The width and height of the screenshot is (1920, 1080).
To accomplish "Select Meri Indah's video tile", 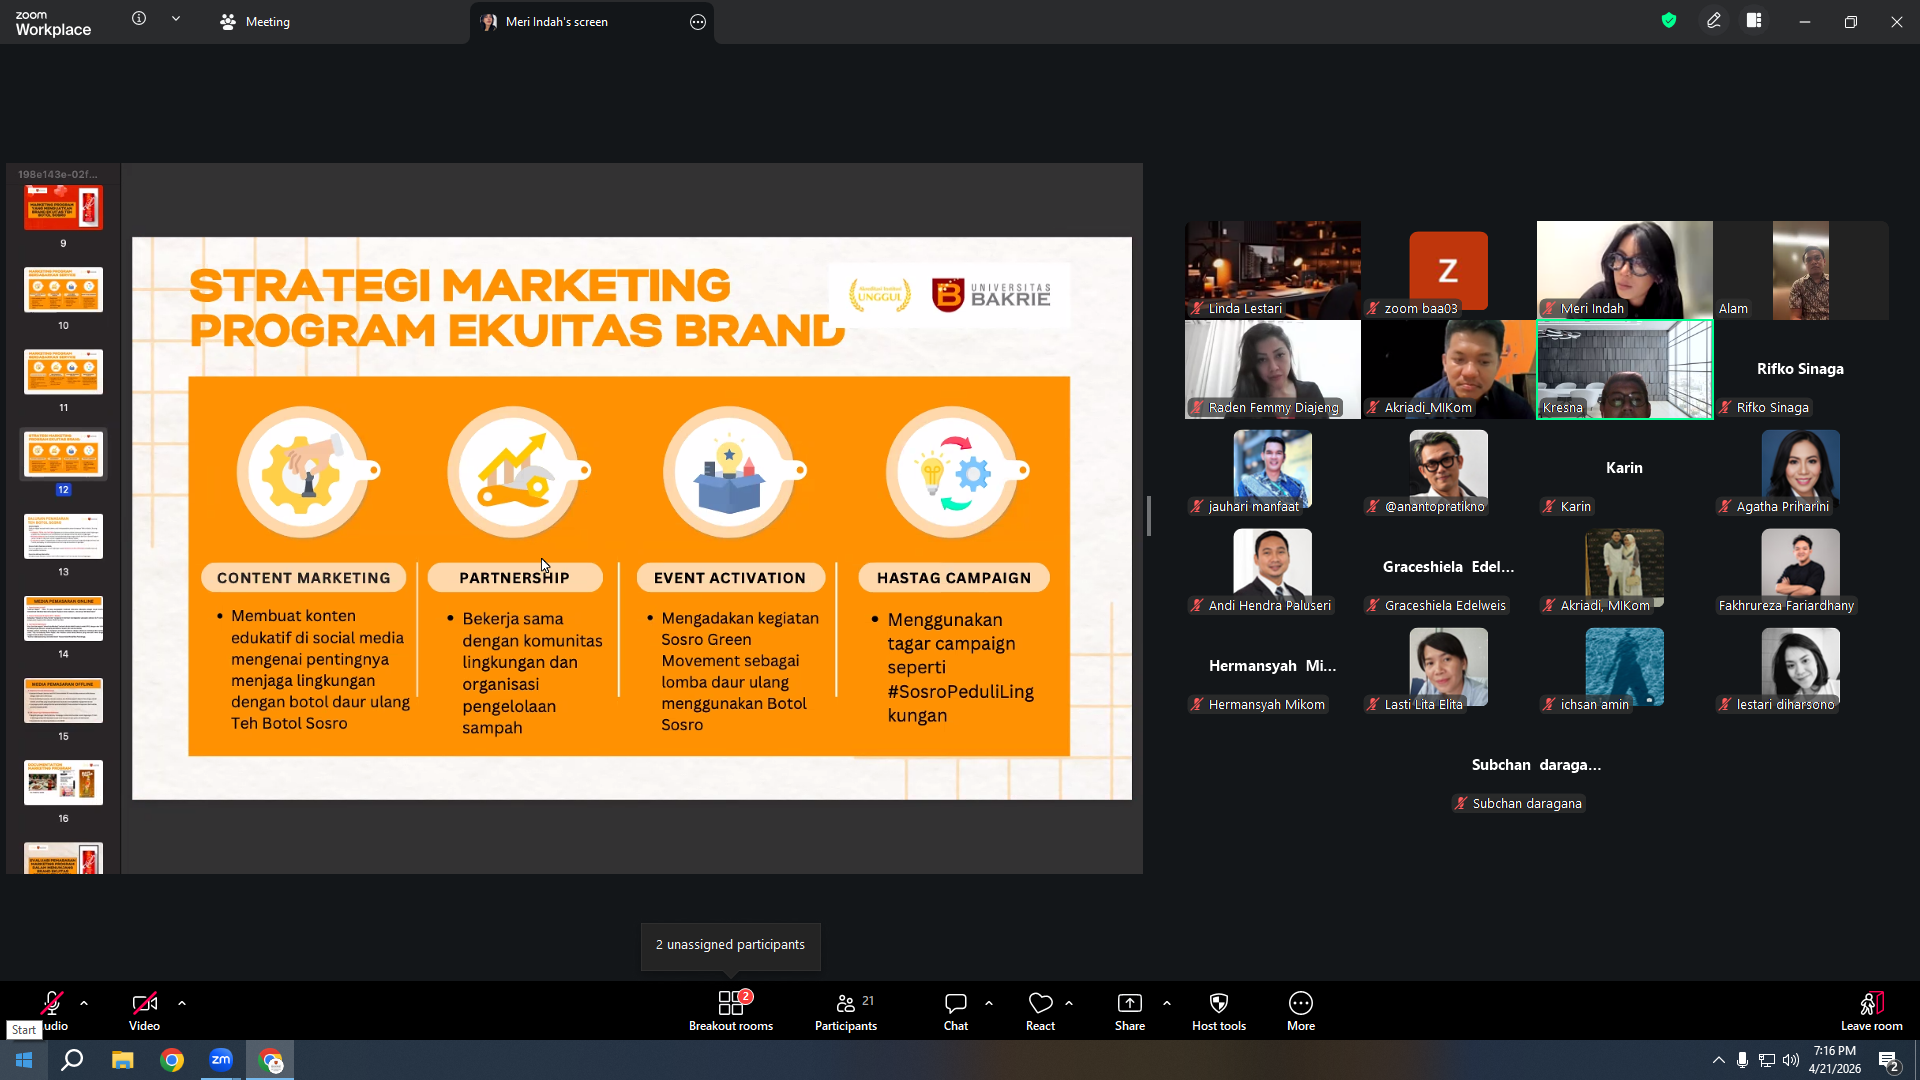I will pyautogui.click(x=1624, y=270).
